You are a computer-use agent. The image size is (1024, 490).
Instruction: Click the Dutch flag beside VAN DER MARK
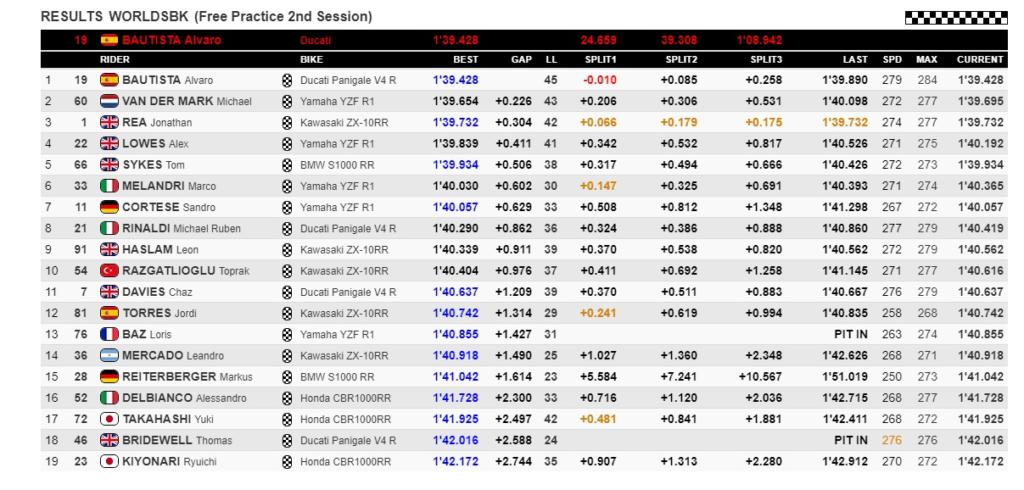click(107, 101)
